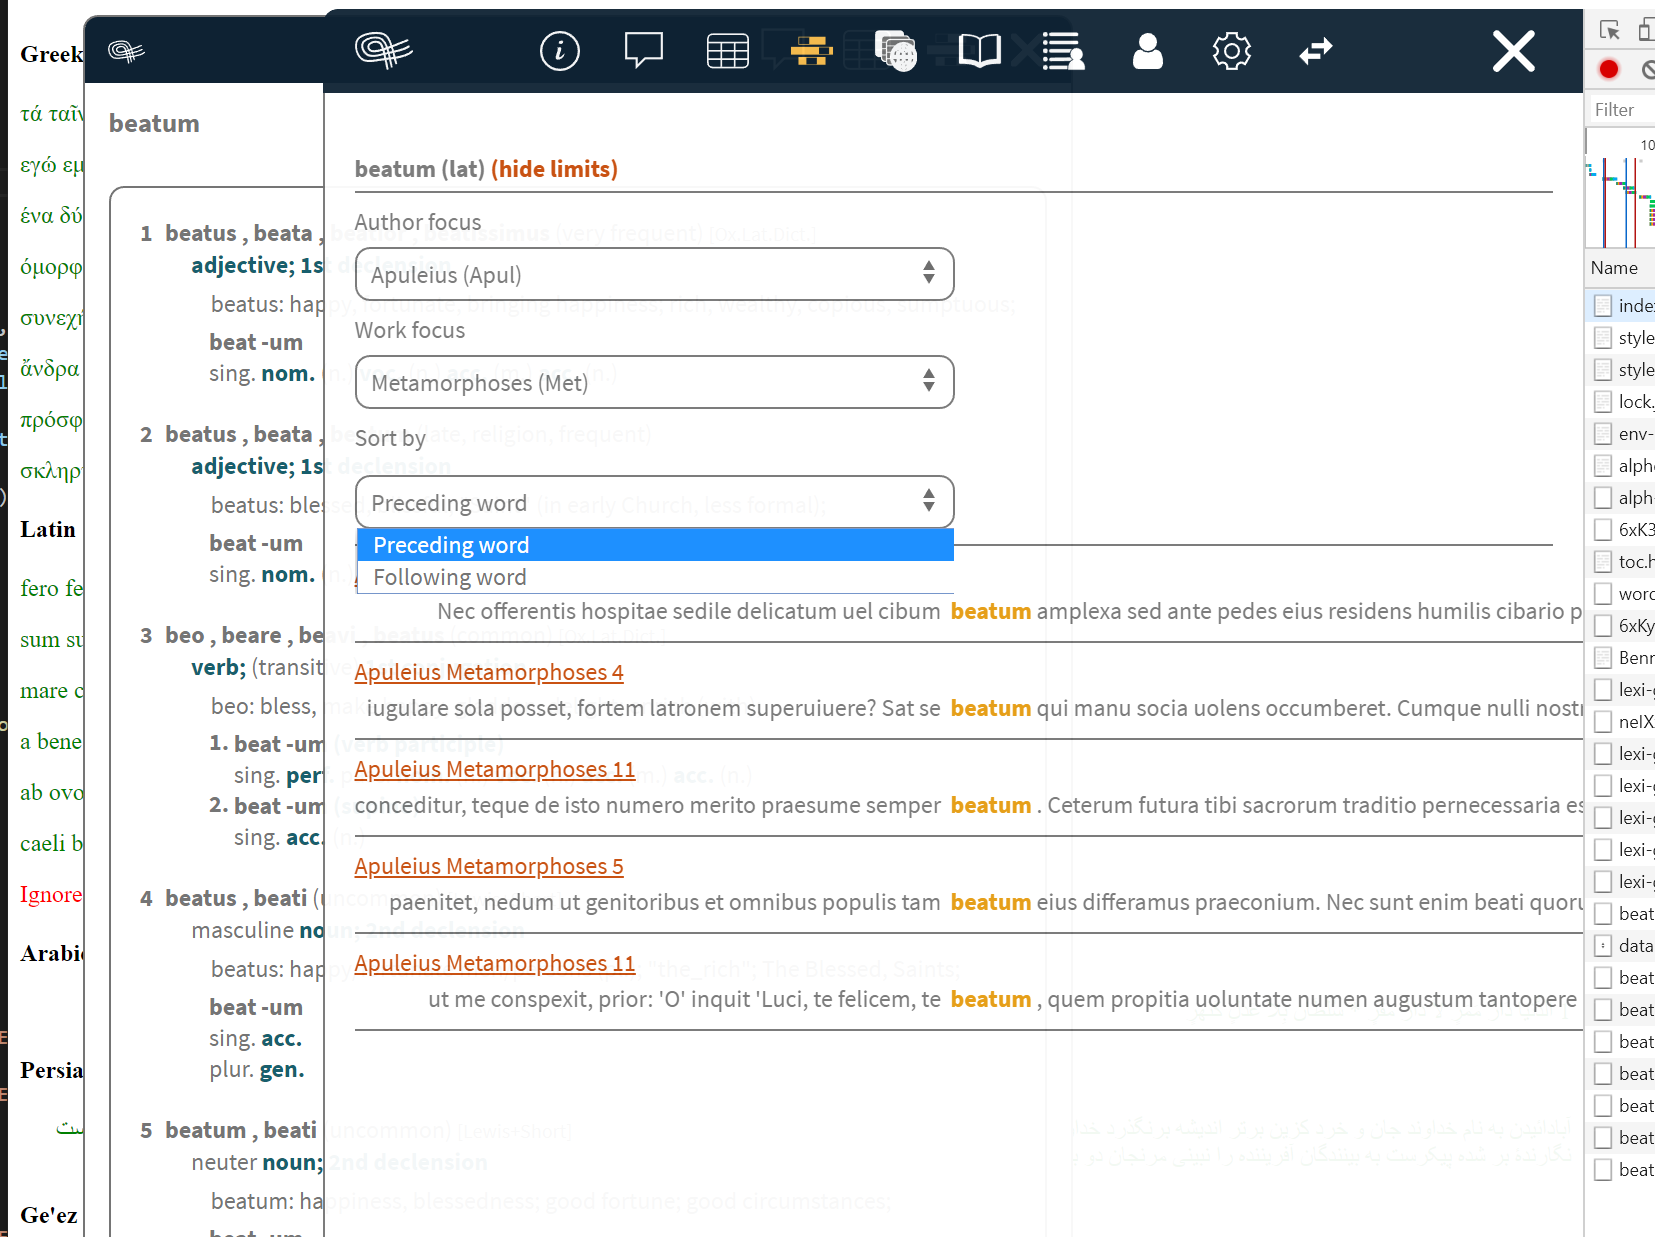The height and width of the screenshot is (1237, 1655).
Task: Open the user account icon
Action: pos(1147,51)
